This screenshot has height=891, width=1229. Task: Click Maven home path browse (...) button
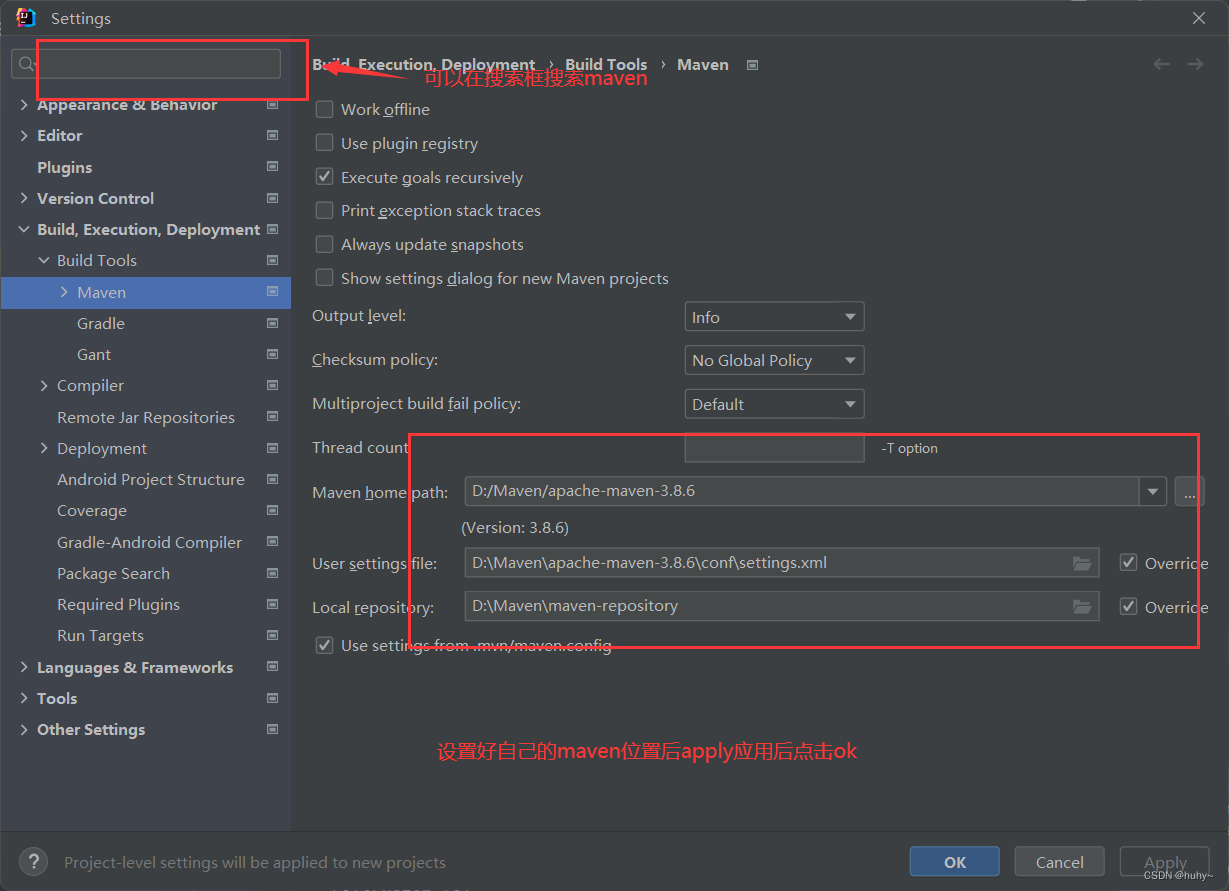(1189, 491)
